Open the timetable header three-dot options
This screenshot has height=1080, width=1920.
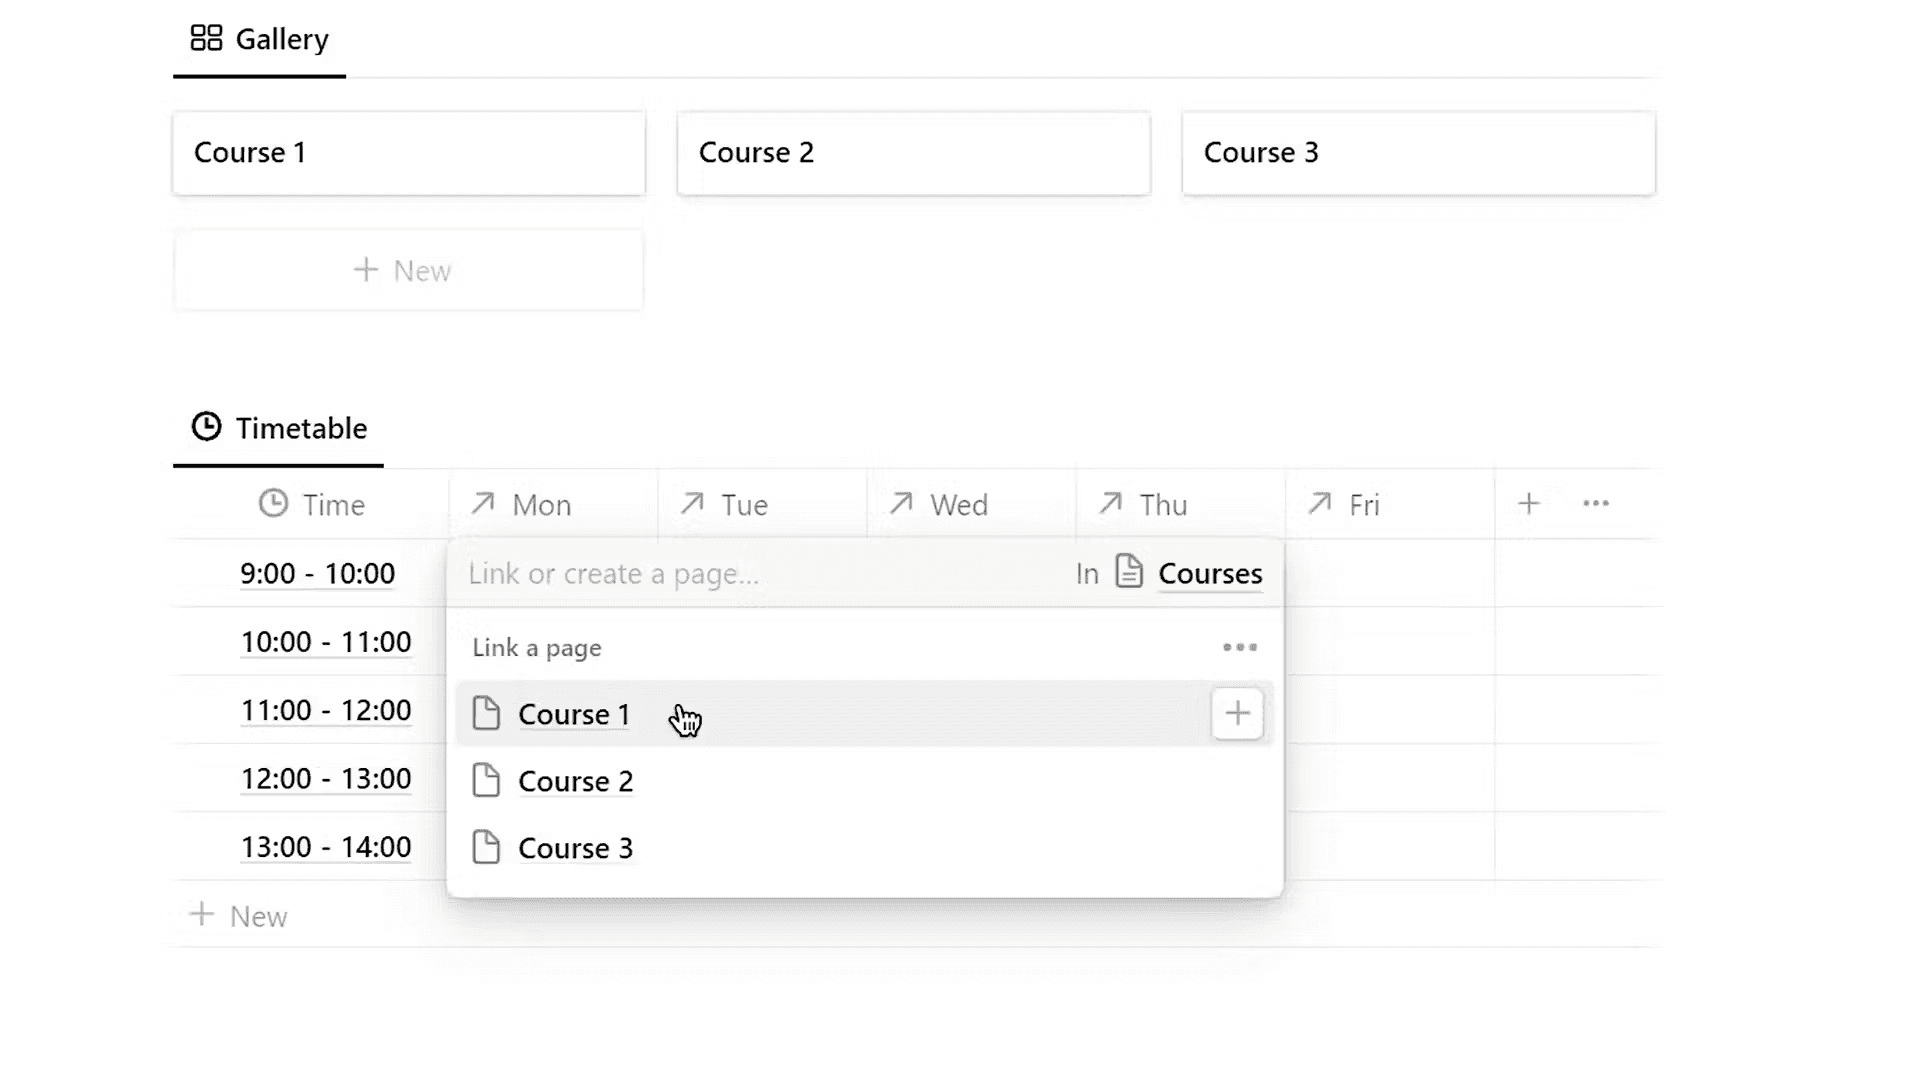(x=1596, y=504)
